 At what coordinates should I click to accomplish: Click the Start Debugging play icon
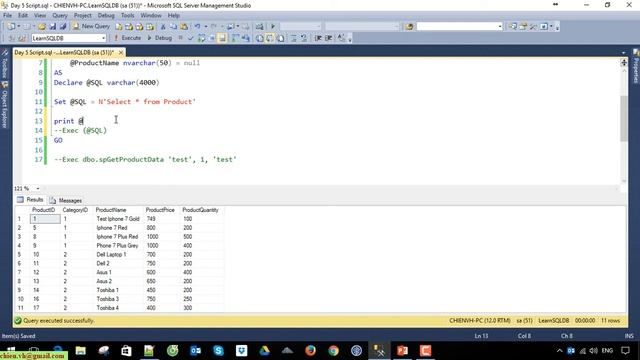[x=273, y=27]
